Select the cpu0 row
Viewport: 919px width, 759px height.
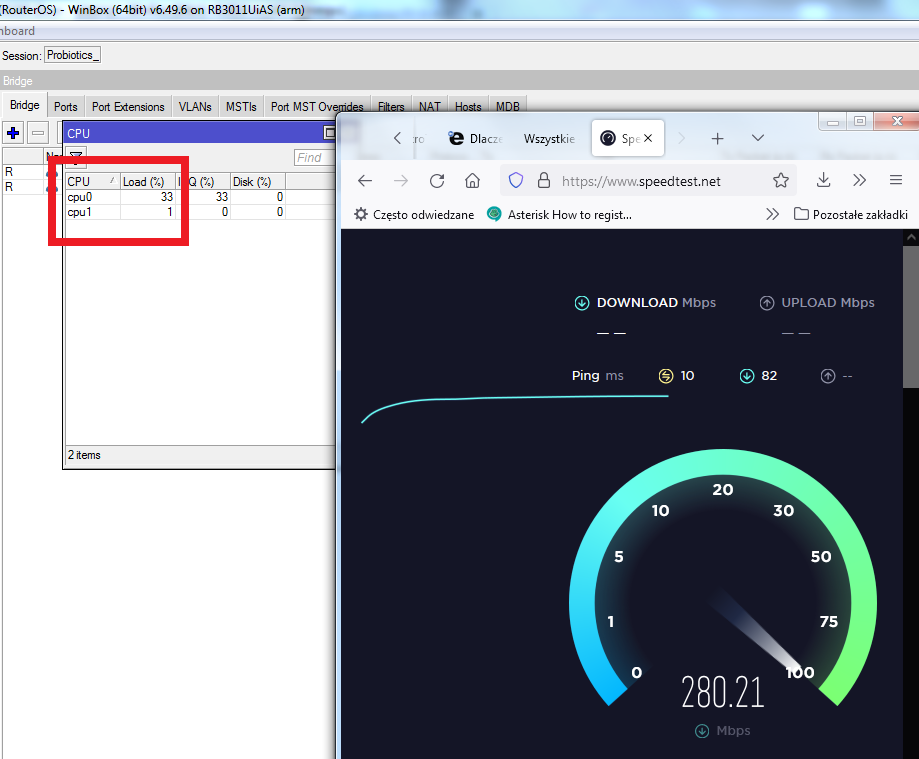200,197
